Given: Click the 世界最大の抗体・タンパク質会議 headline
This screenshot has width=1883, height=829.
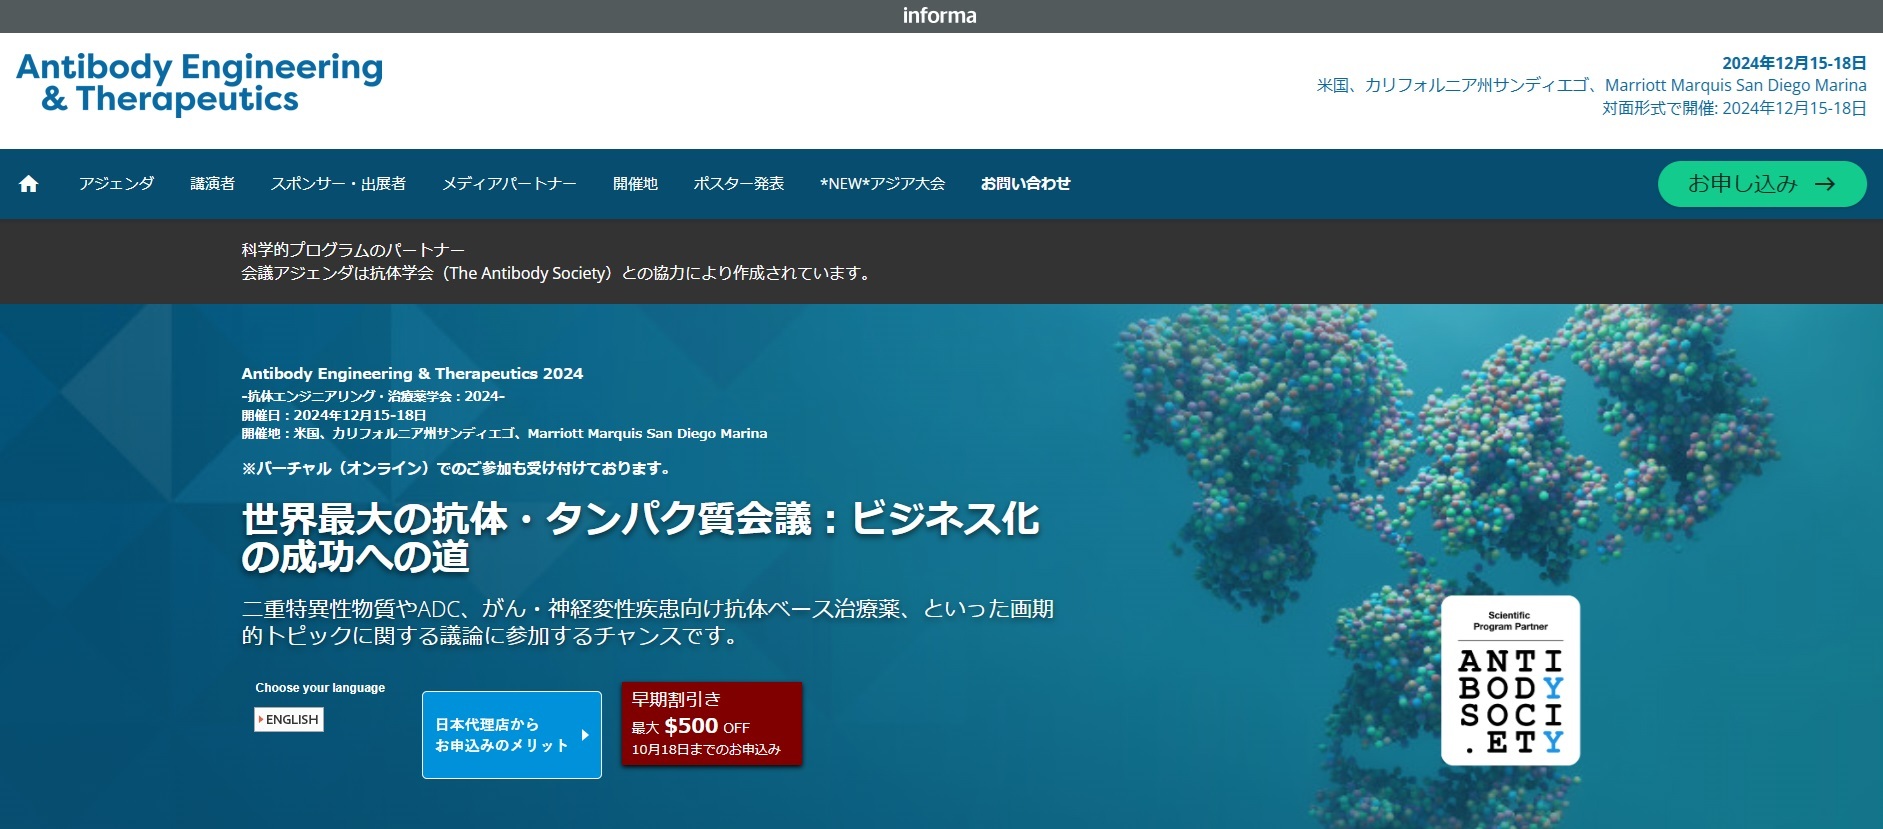Looking at the screenshot, I should pyautogui.click(x=641, y=538).
